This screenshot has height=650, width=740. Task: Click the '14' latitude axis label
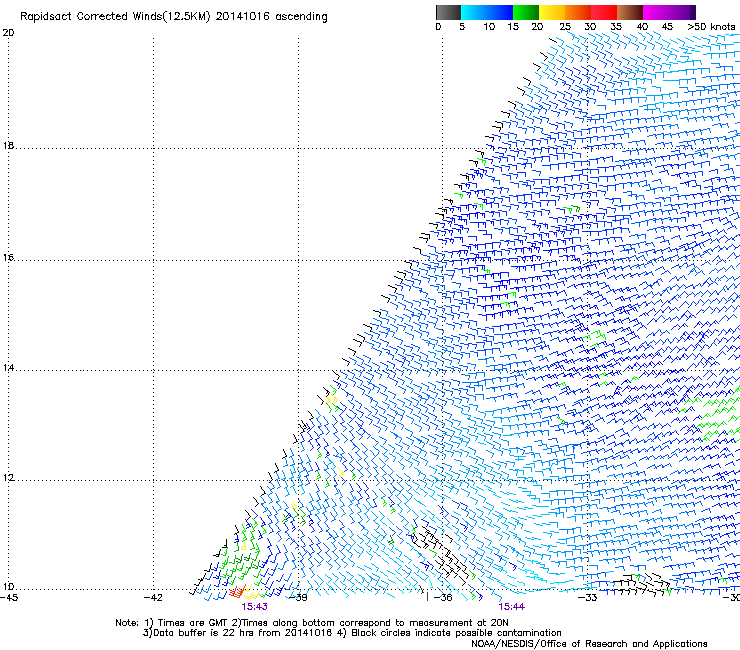8,368
